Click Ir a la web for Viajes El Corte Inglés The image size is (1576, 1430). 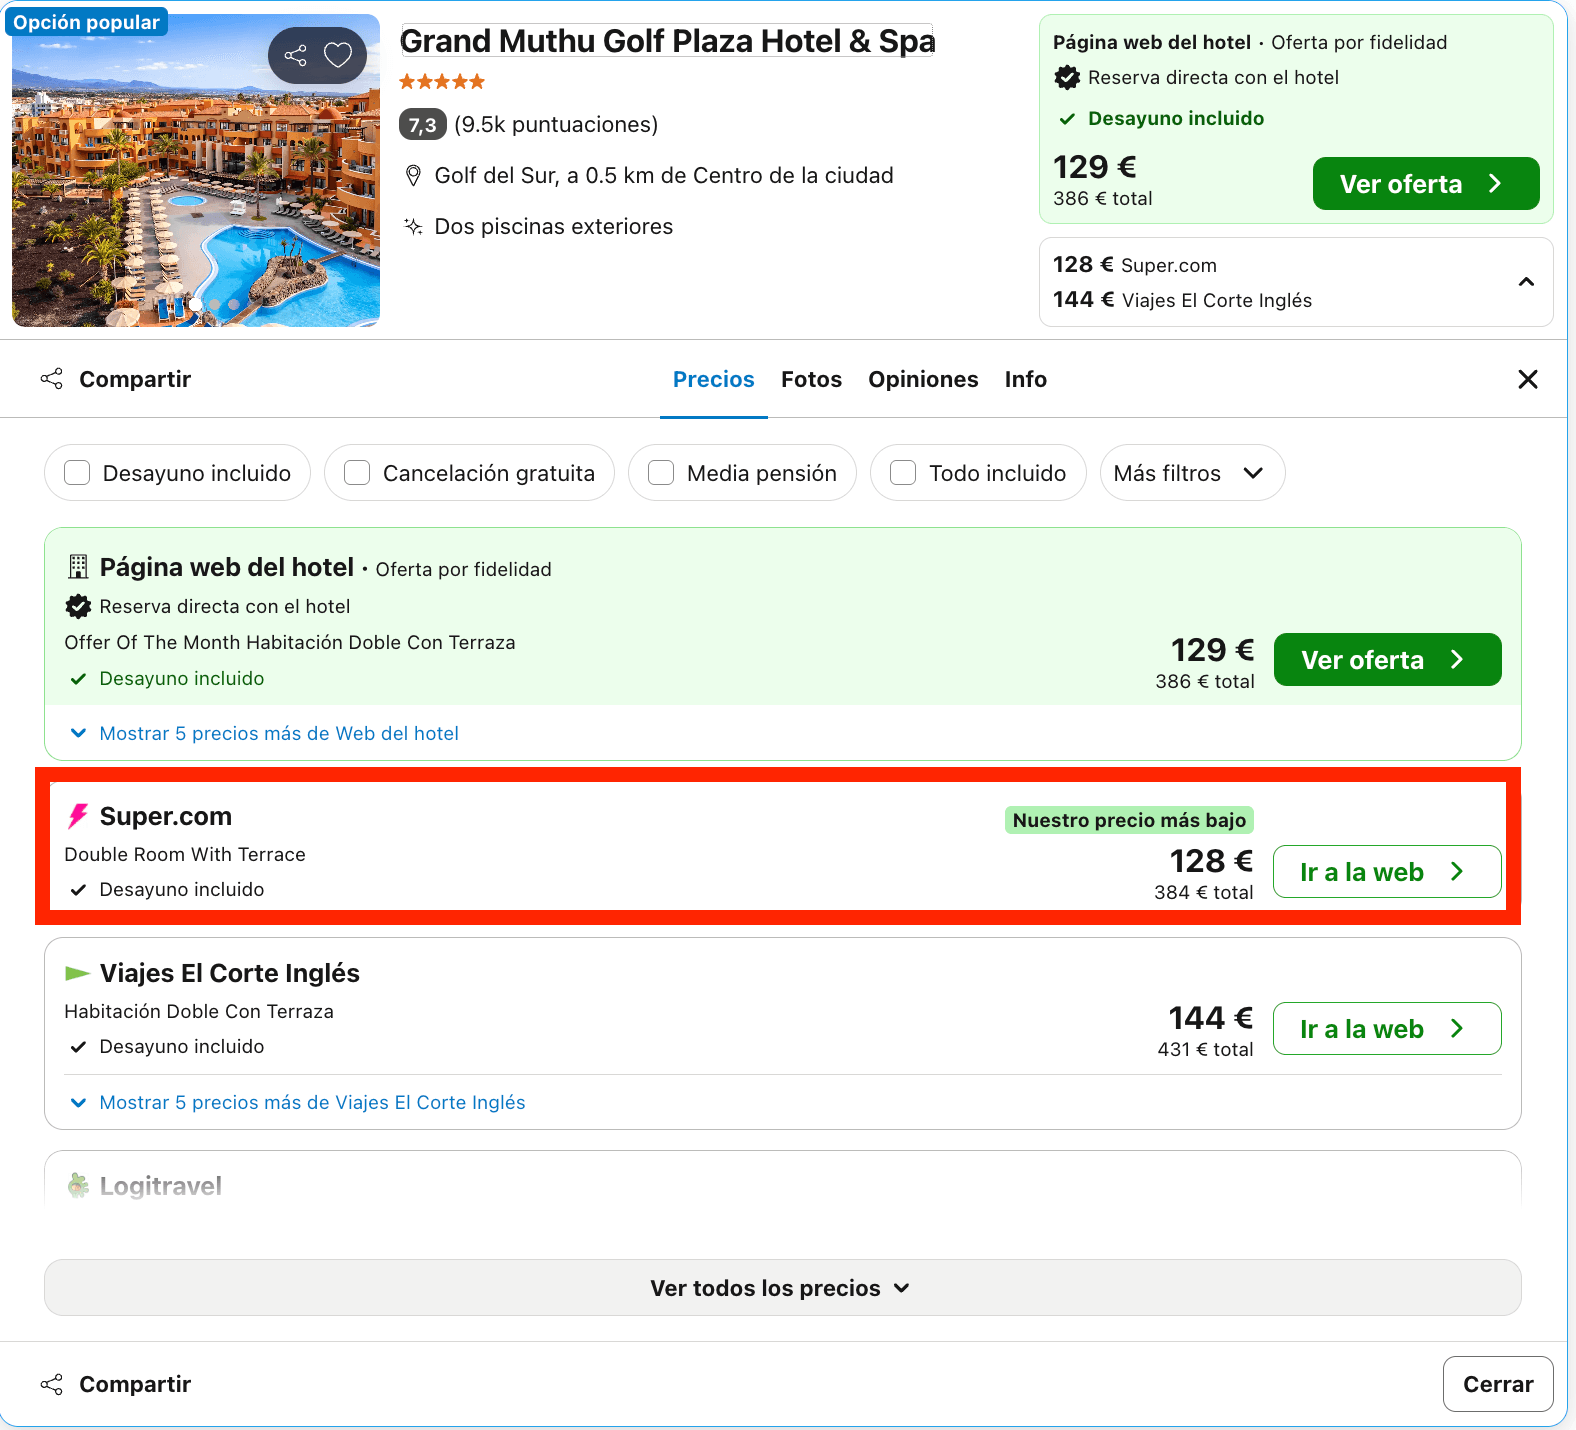click(1387, 1029)
